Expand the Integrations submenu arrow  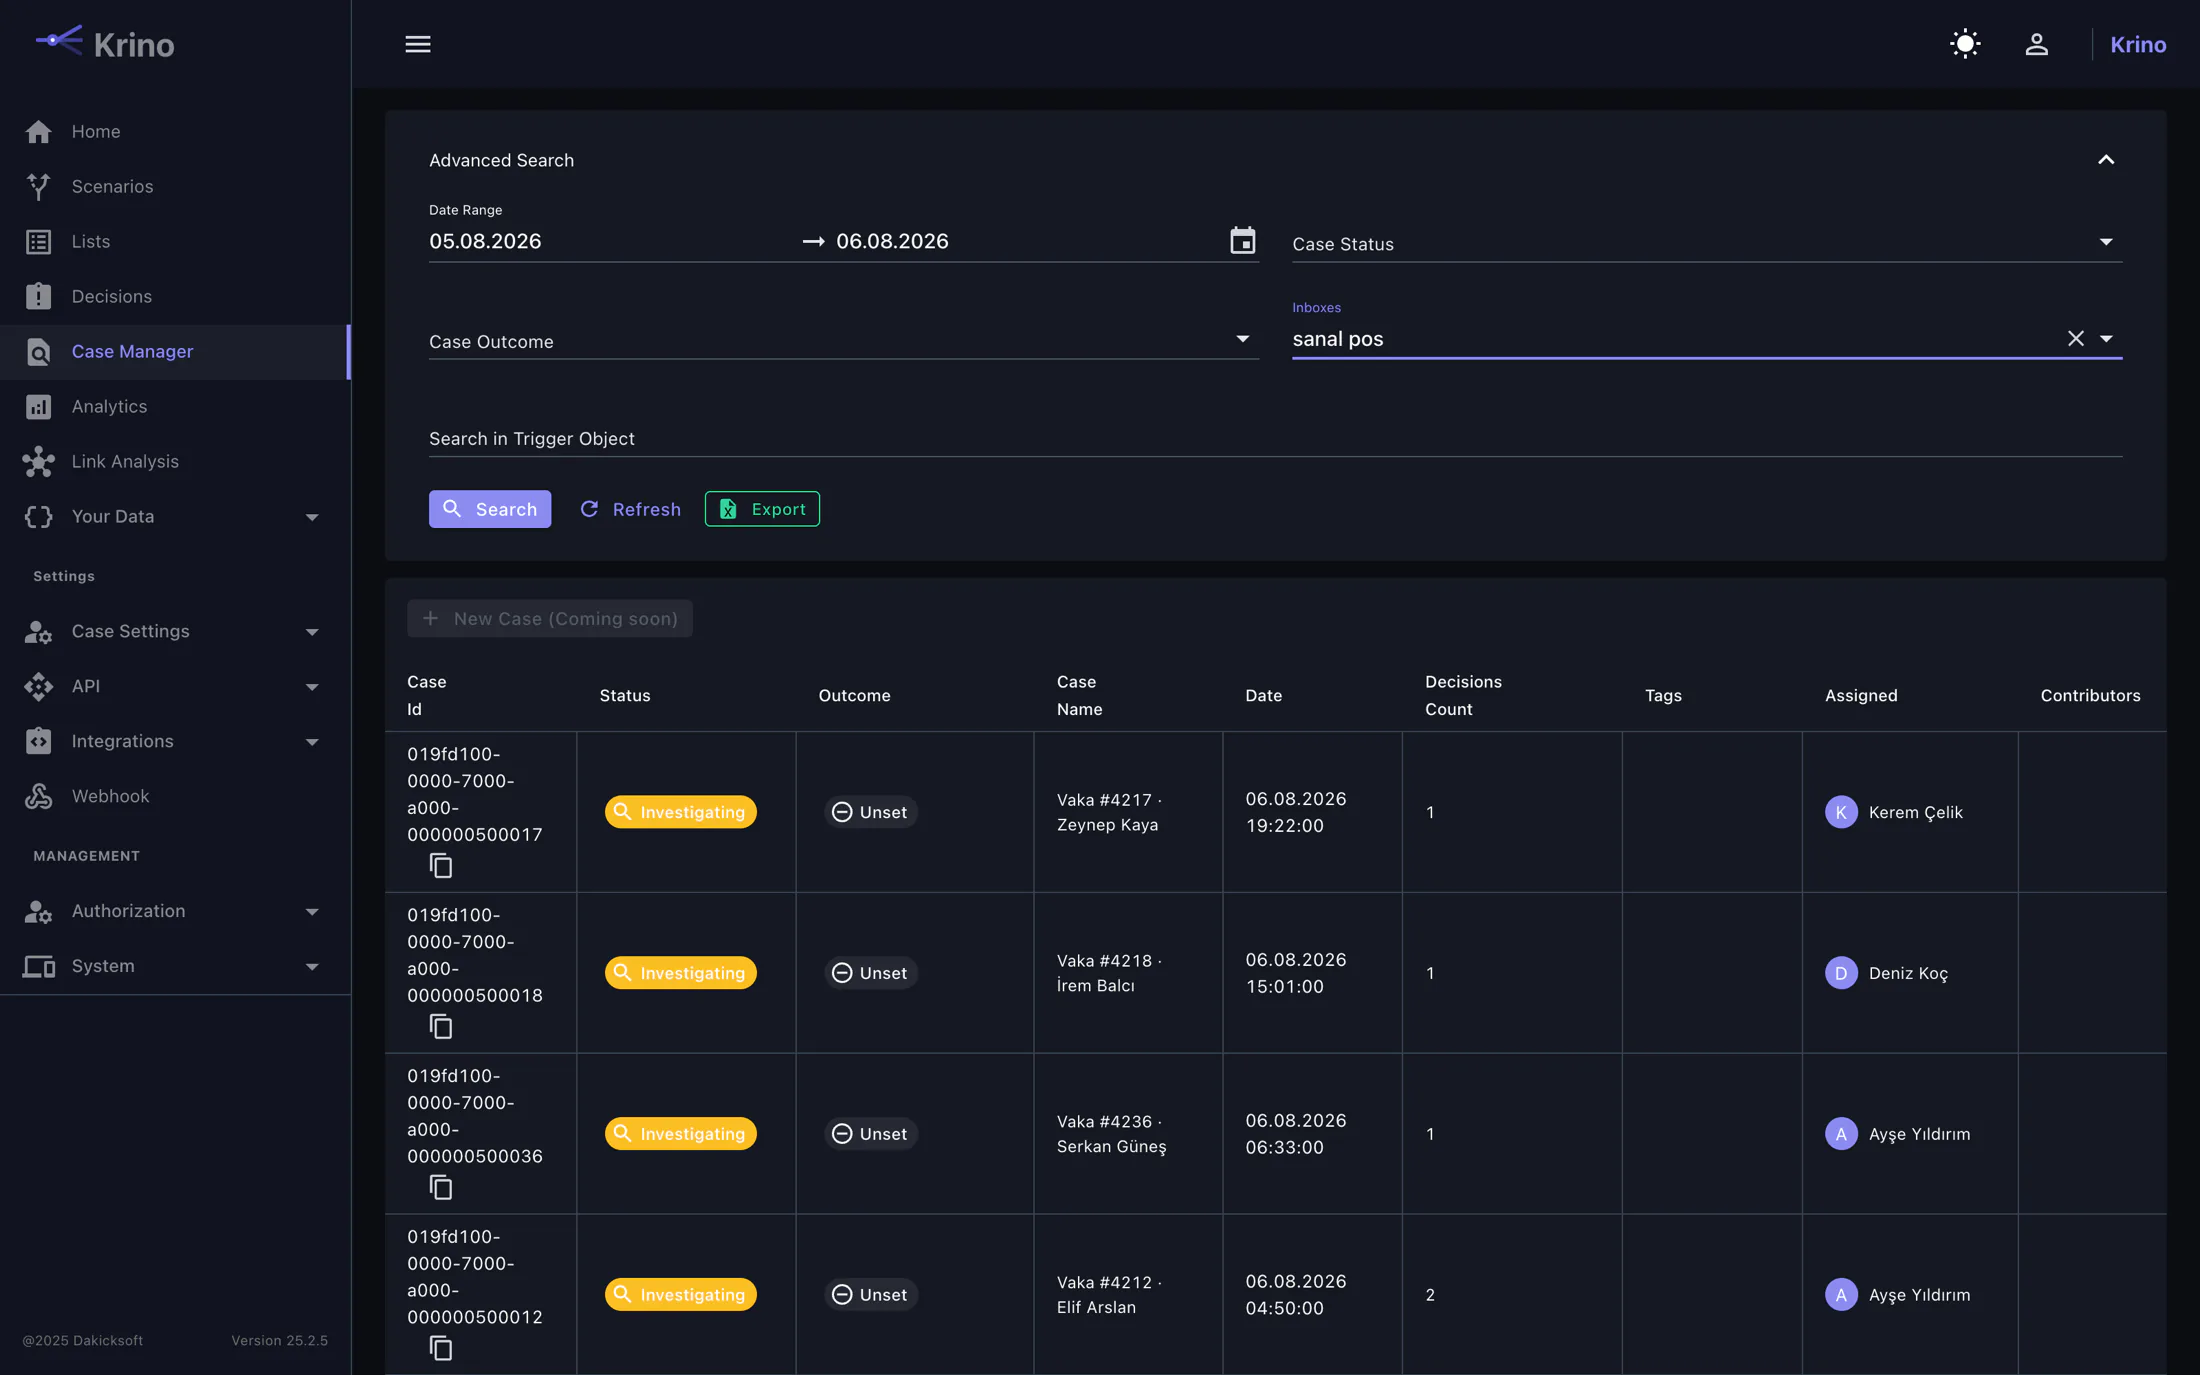pos(312,742)
